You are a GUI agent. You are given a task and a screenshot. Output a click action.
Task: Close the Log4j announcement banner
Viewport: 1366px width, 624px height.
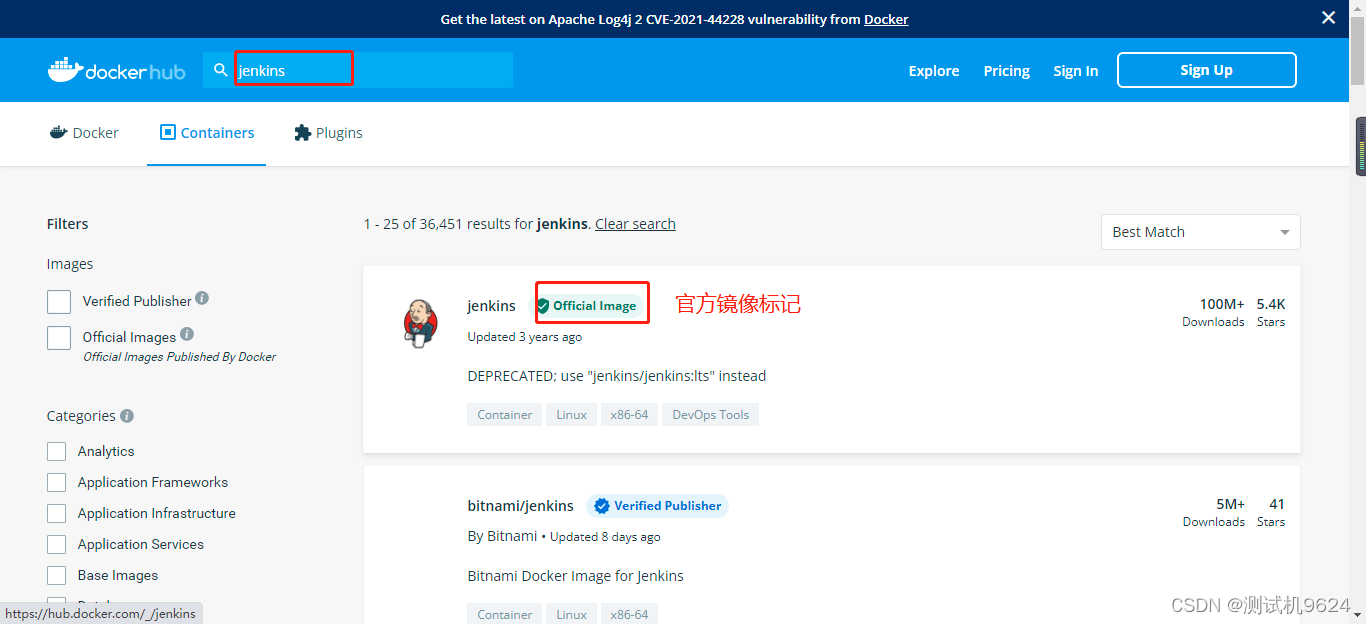point(1328,18)
